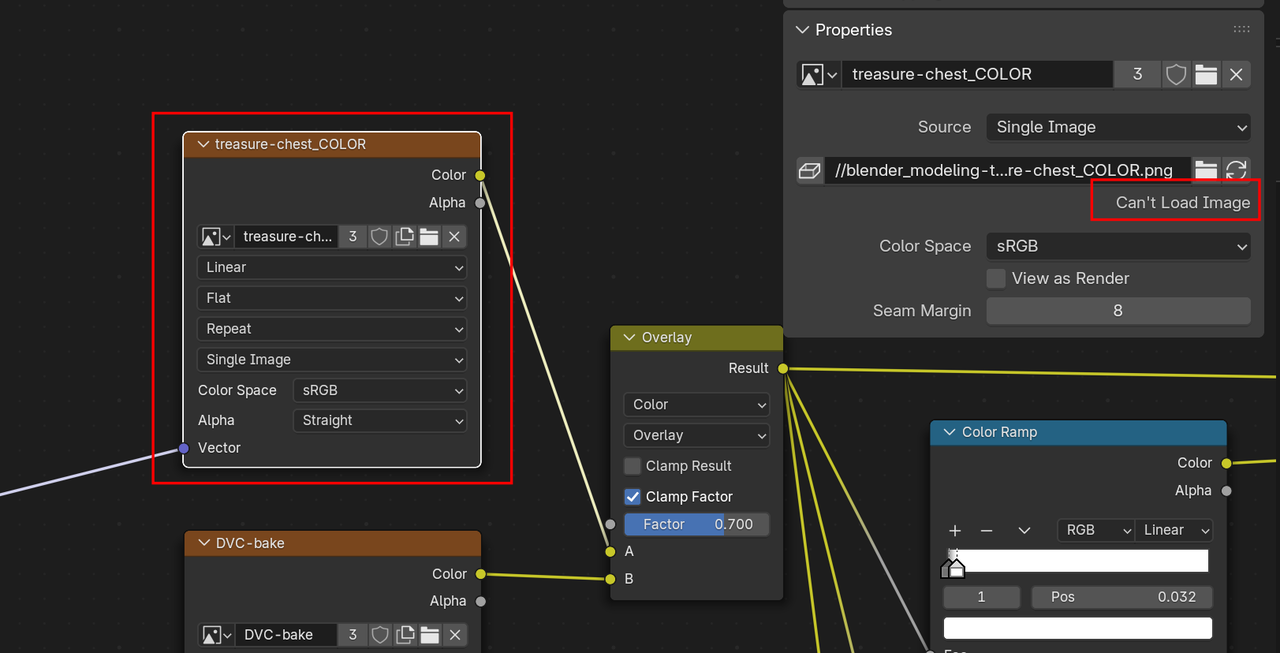This screenshot has height=653, width=1280.
Task: Remove color stop with minus icon
Action: click(x=986, y=531)
